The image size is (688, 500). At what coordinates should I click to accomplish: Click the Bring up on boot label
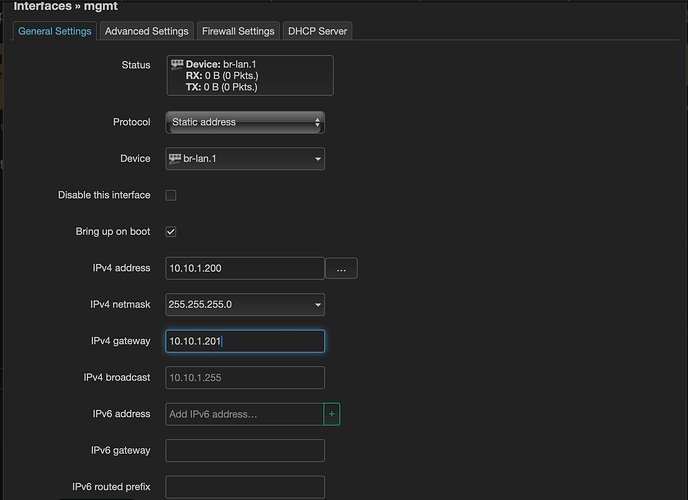pos(113,232)
